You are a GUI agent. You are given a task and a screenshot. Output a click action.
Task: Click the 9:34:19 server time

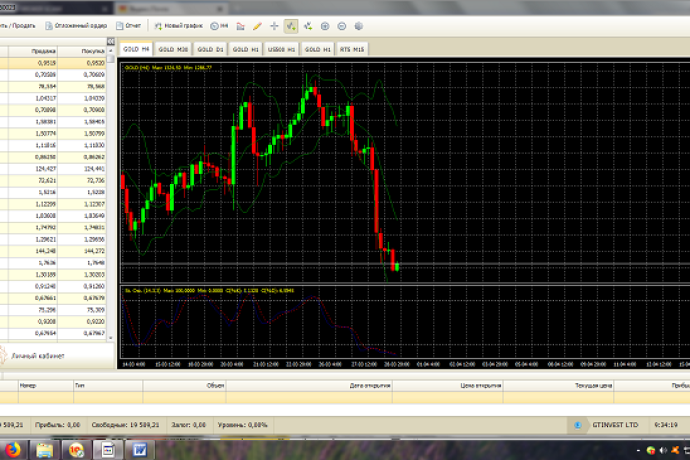pos(666,425)
